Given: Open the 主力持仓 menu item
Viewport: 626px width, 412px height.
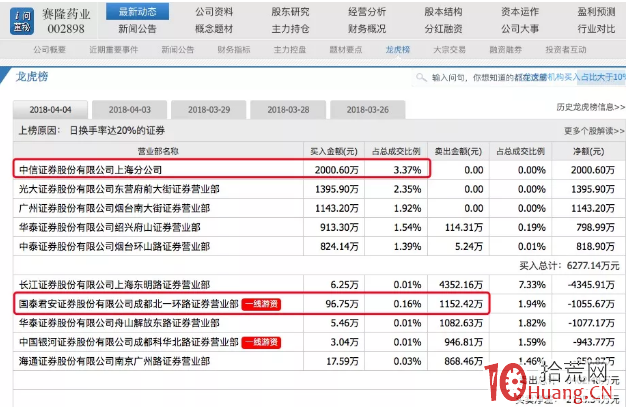Looking at the screenshot, I should (x=290, y=29).
